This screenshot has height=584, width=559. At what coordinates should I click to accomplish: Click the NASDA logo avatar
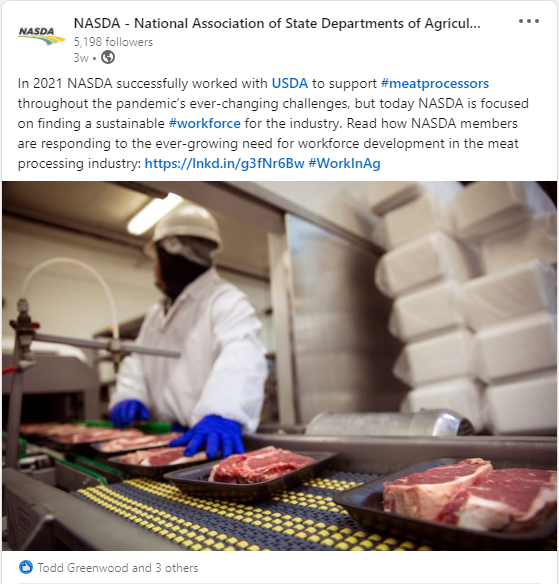(41, 36)
